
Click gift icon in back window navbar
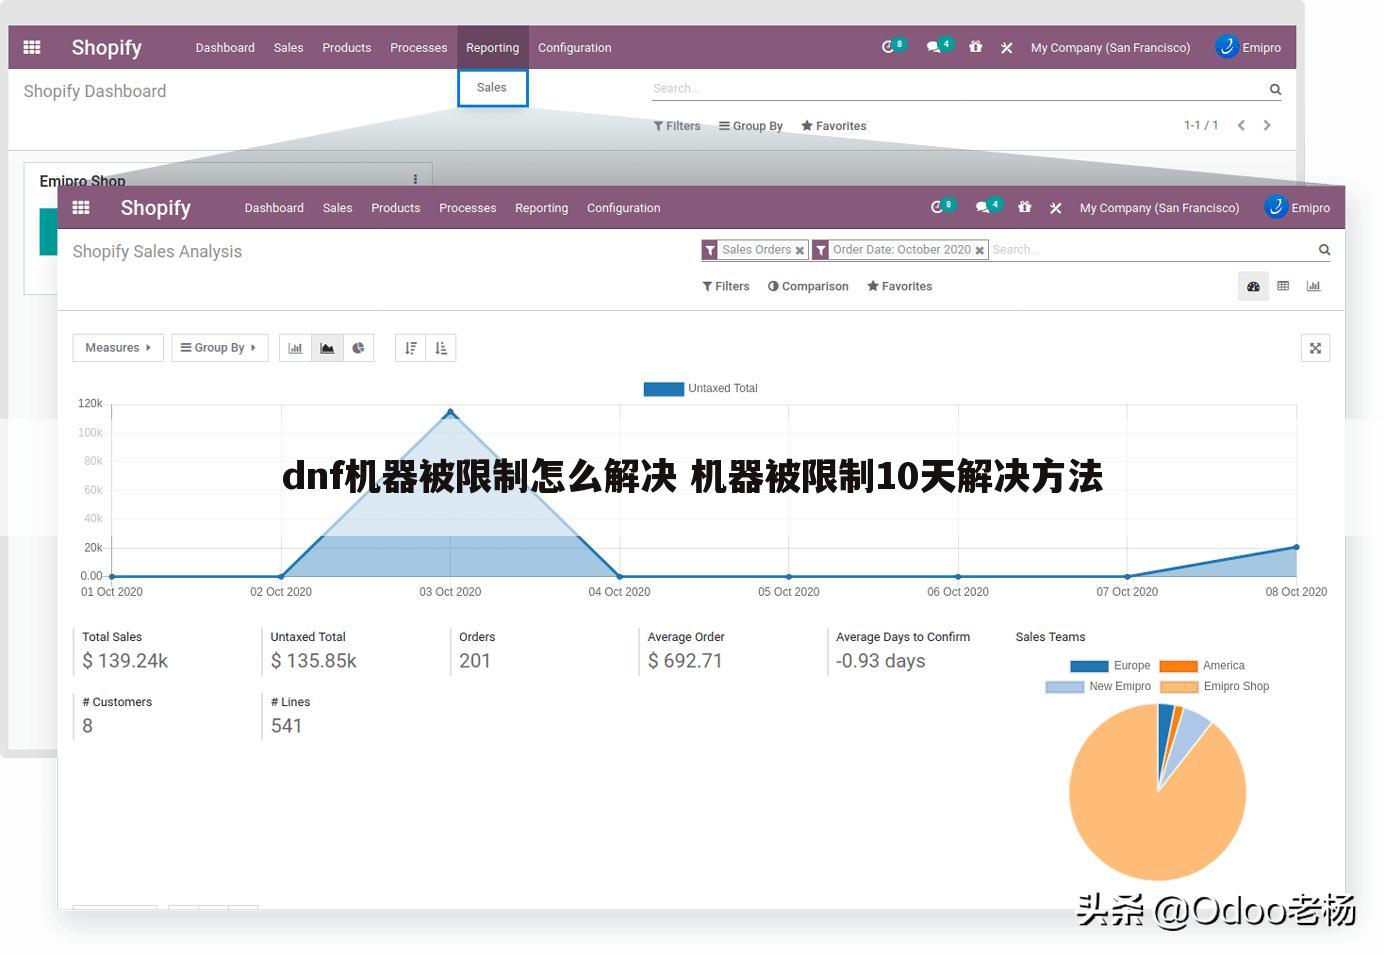(975, 47)
